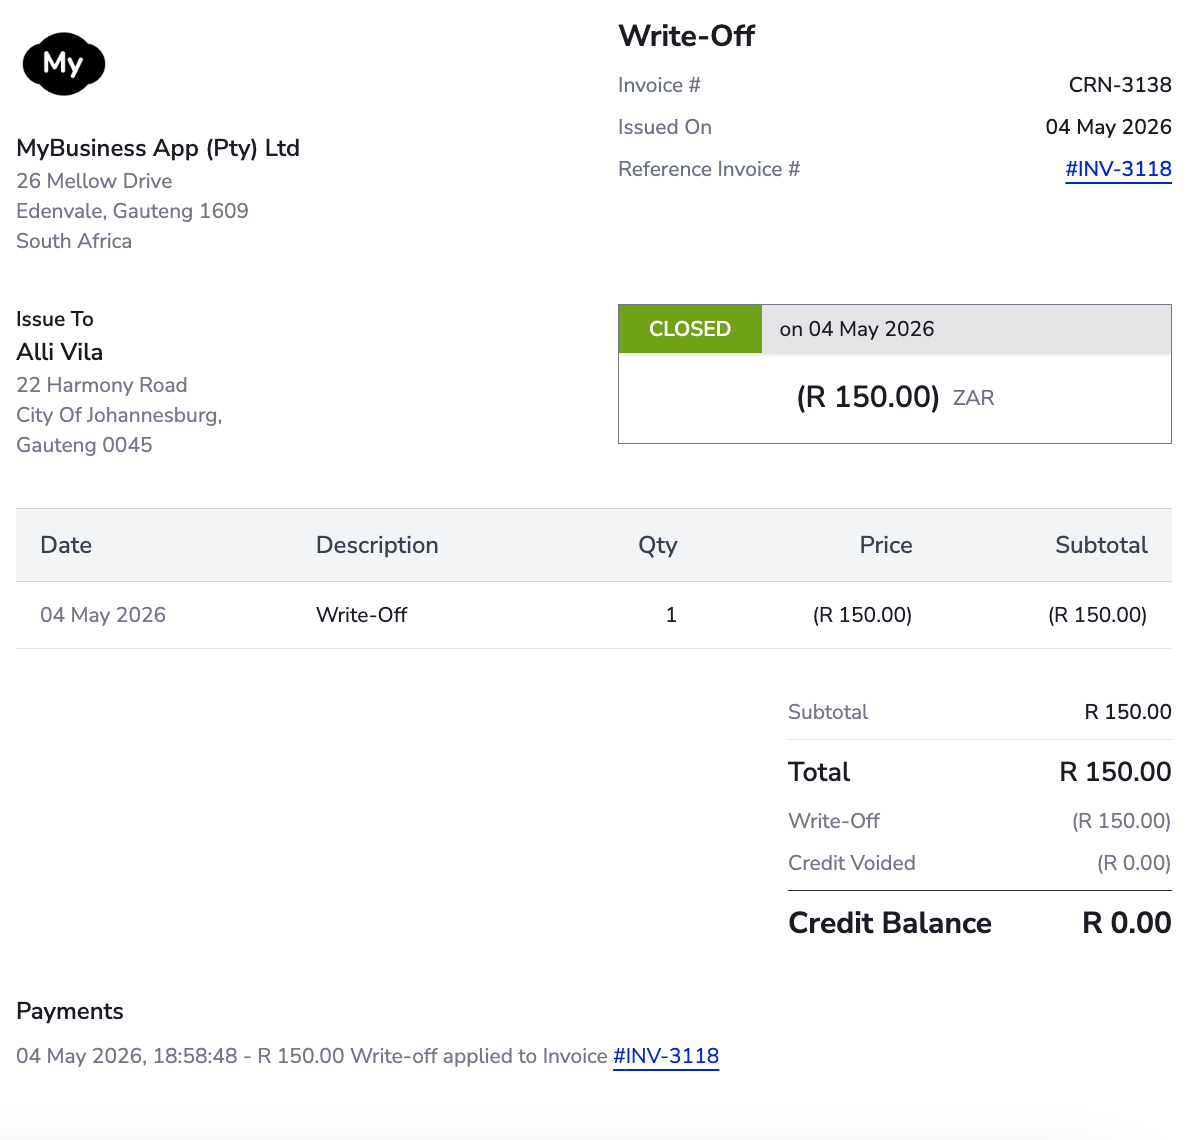Click the Write-Off line item description

click(x=361, y=615)
